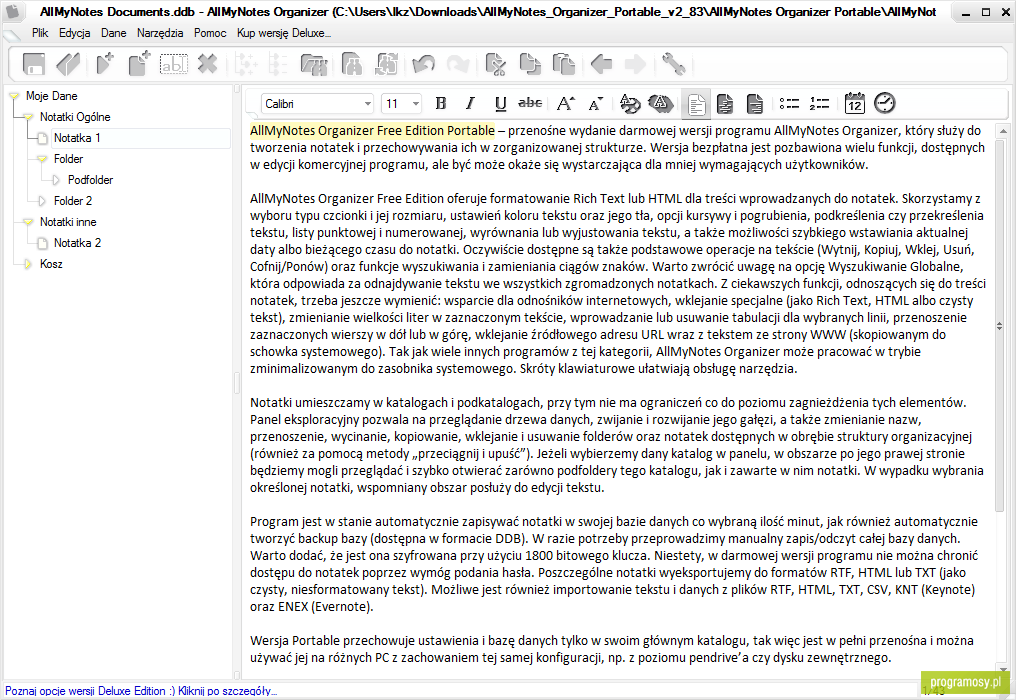
Task: Expand the Podfolder node
Action: pos(56,180)
